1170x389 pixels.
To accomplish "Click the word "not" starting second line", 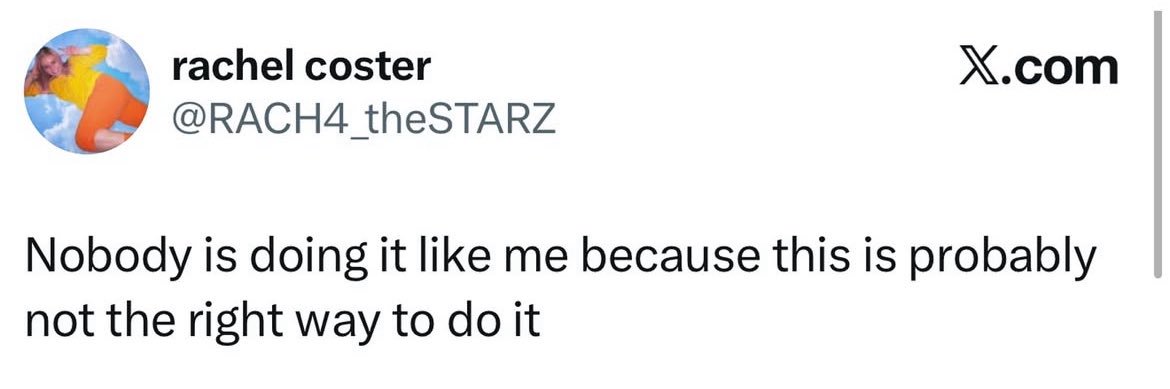I will pyautogui.click(x=55, y=324).
